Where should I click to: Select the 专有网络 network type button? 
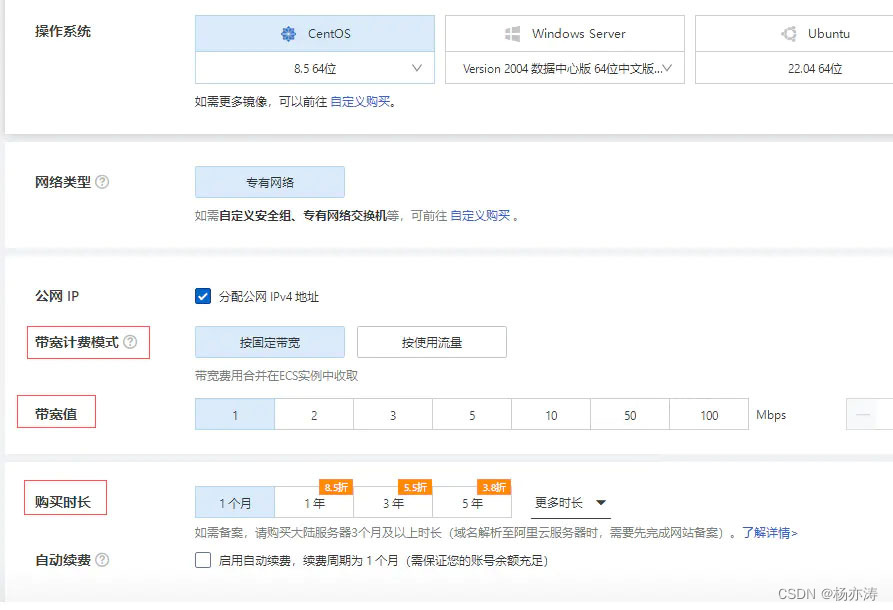click(270, 182)
